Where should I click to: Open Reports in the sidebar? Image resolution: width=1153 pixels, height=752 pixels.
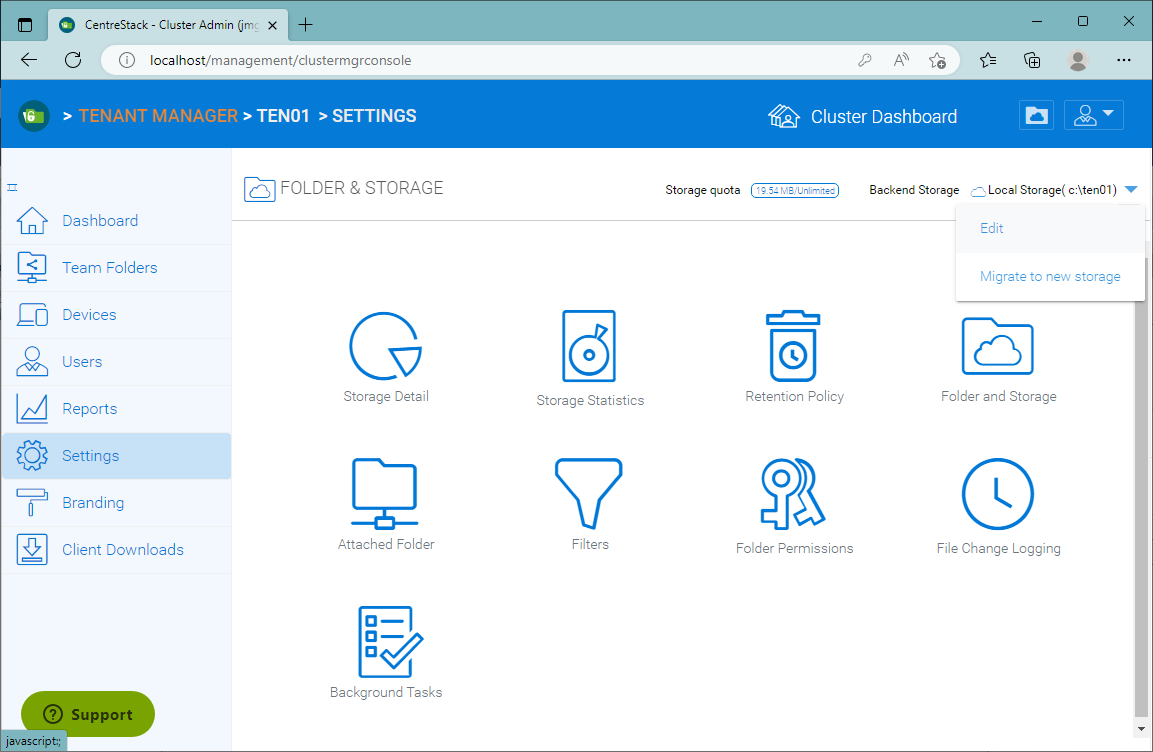click(90, 409)
